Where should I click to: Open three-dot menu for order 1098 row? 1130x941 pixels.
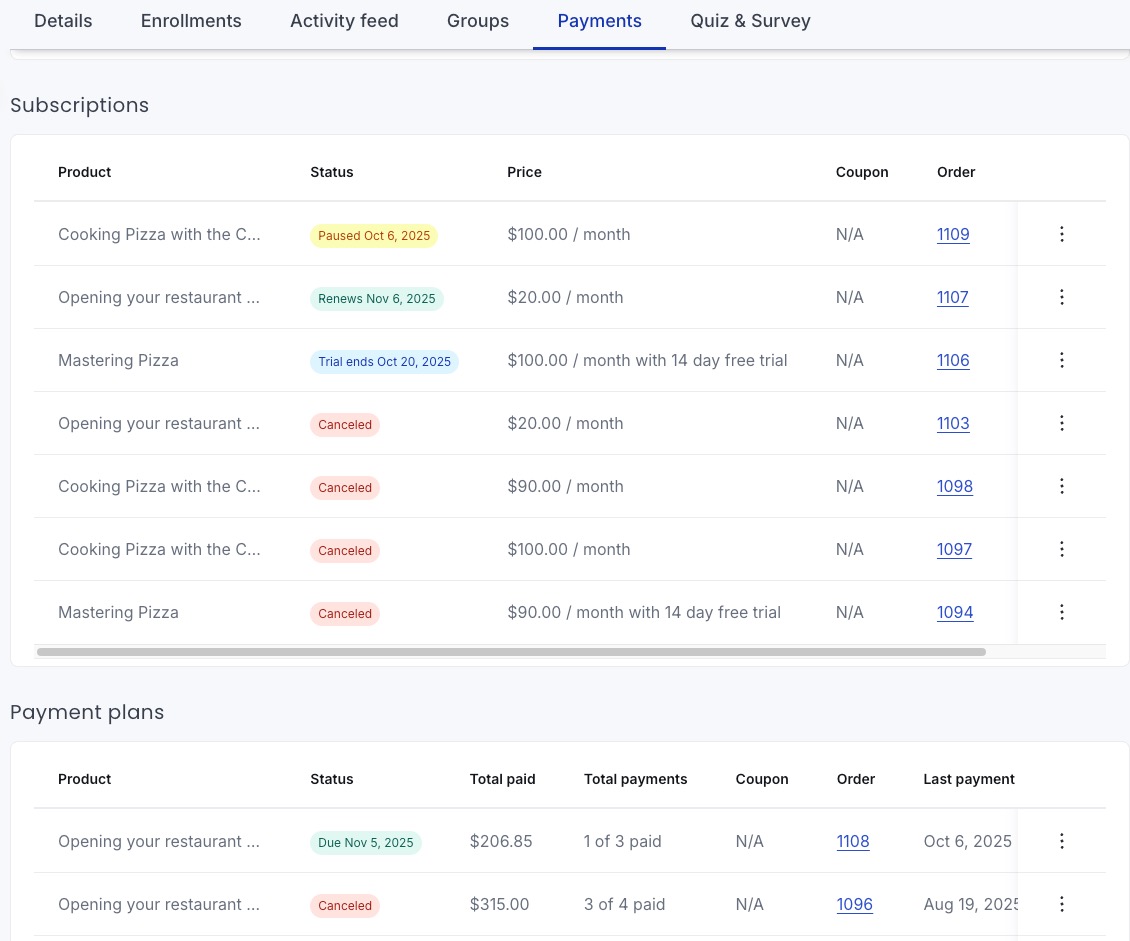(x=1062, y=486)
